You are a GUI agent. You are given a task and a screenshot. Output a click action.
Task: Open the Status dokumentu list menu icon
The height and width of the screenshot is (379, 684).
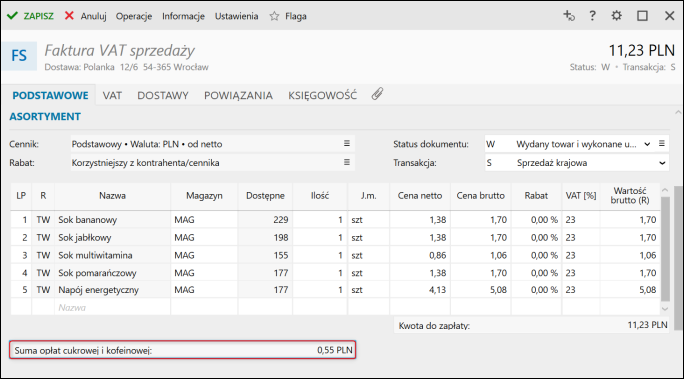[662, 143]
